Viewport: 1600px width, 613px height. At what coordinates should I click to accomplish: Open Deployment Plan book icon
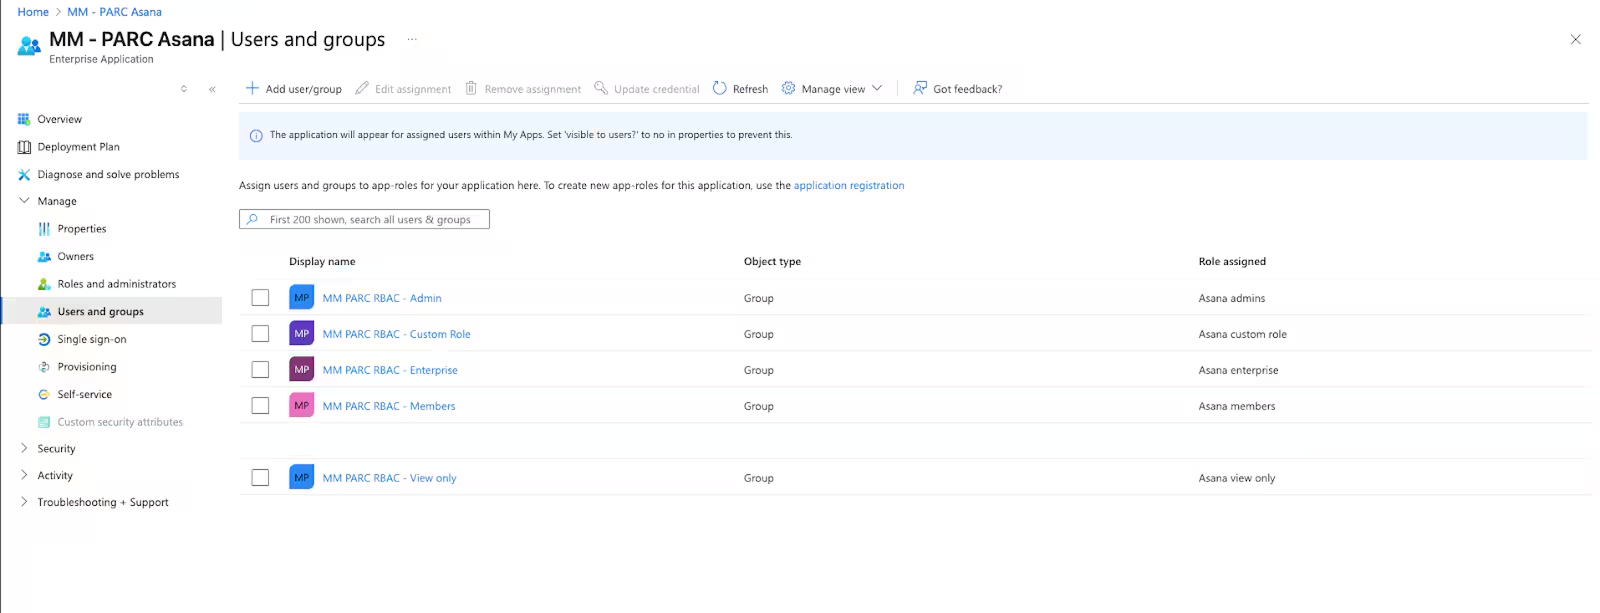point(24,147)
